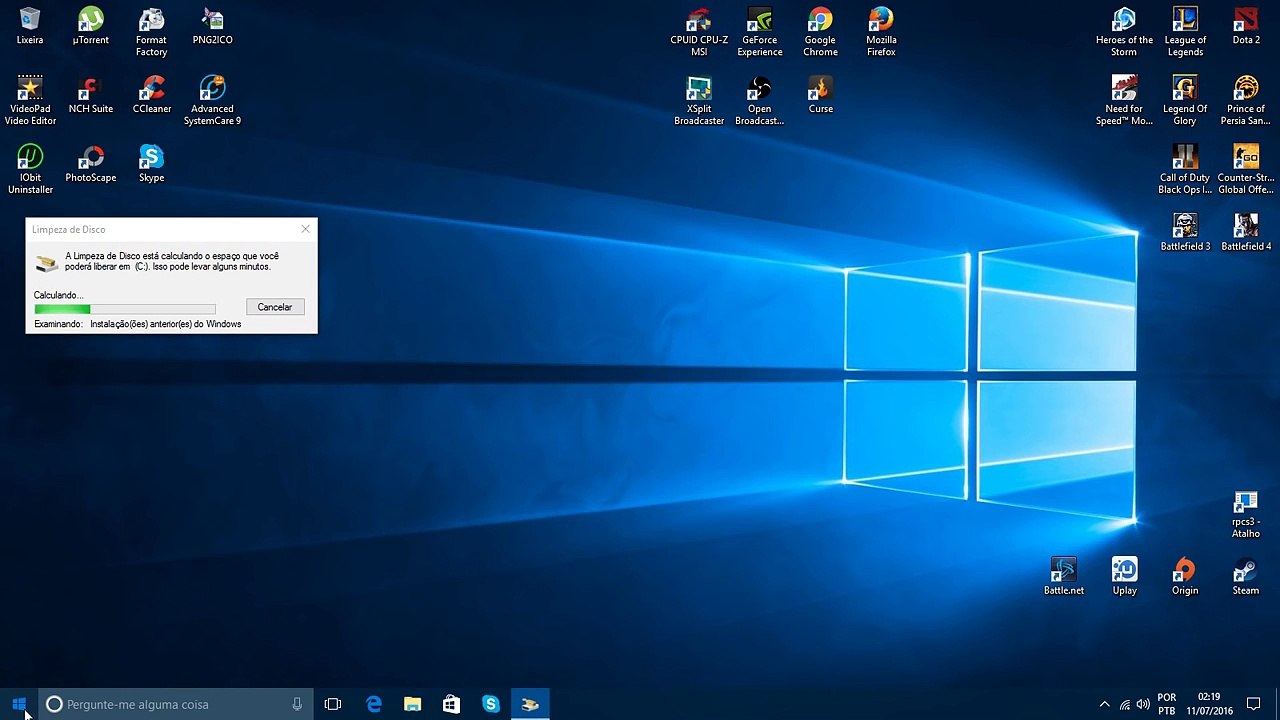Select the Mozilla Firefox desktop icon

pos(881,32)
